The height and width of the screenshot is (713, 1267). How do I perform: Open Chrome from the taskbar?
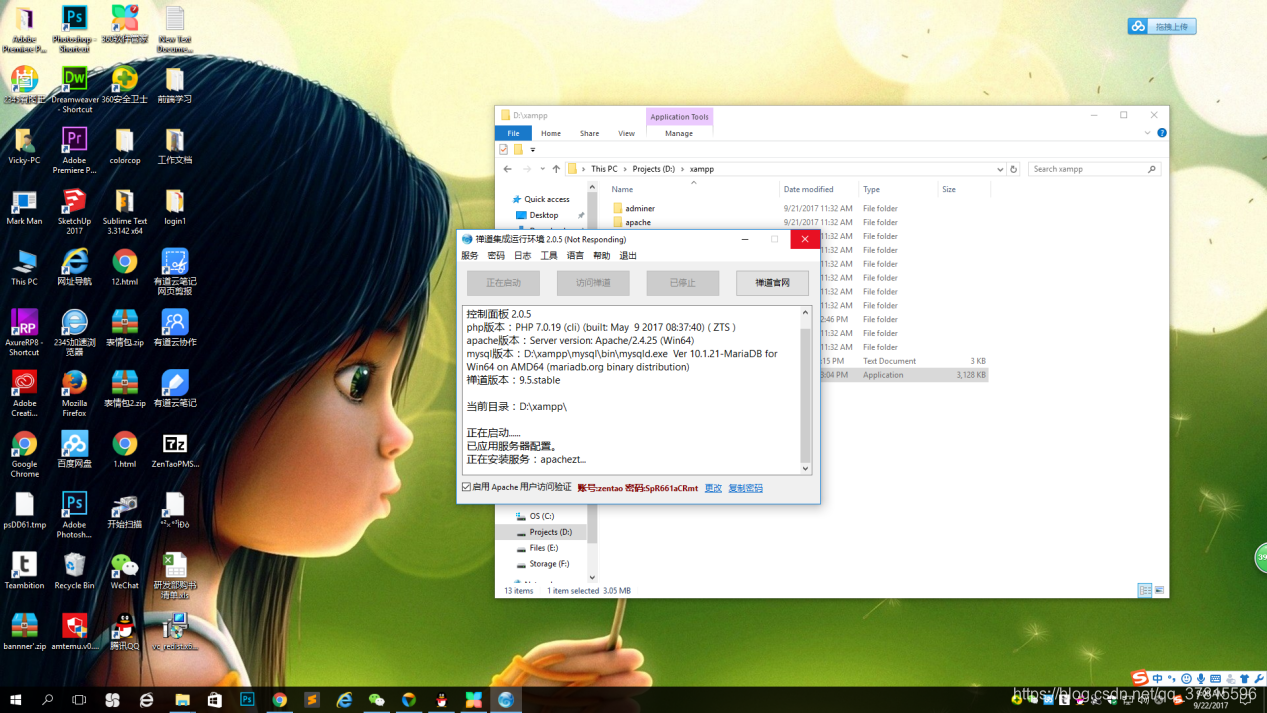[x=280, y=700]
